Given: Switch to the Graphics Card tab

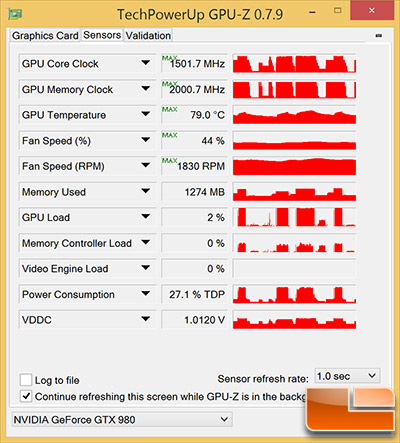Looking at the screenshot, I should click(x=45, y=35).
